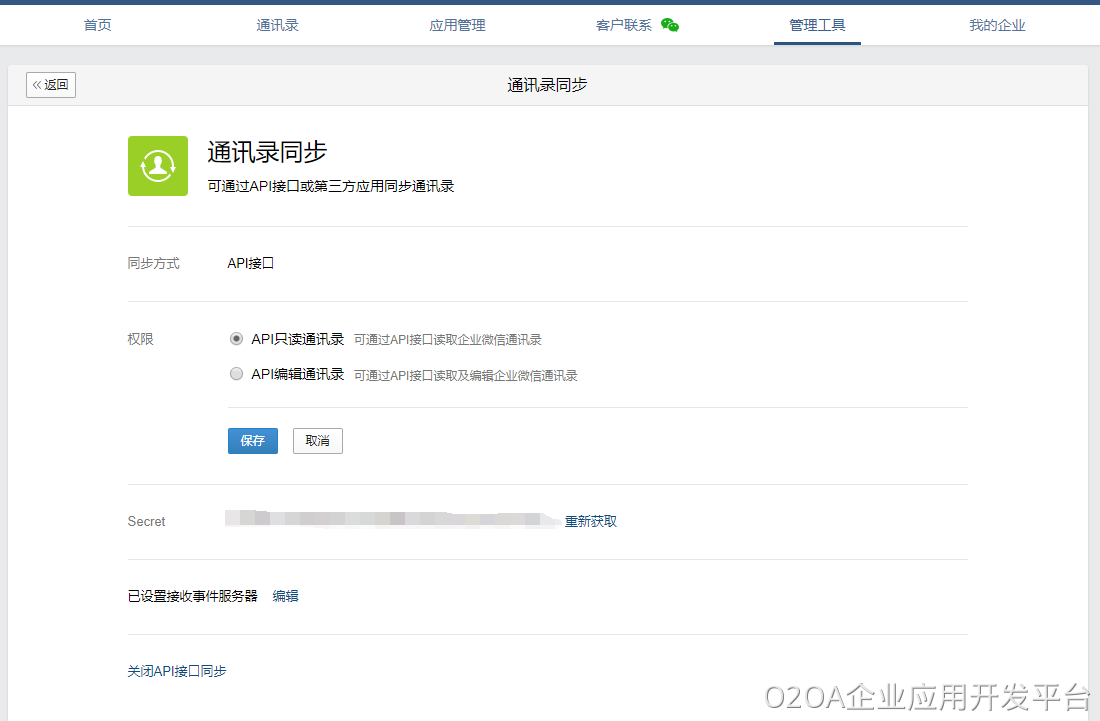Click the 重新获取 link next to Secret
1100x721 pixels.
coord(591,521)
